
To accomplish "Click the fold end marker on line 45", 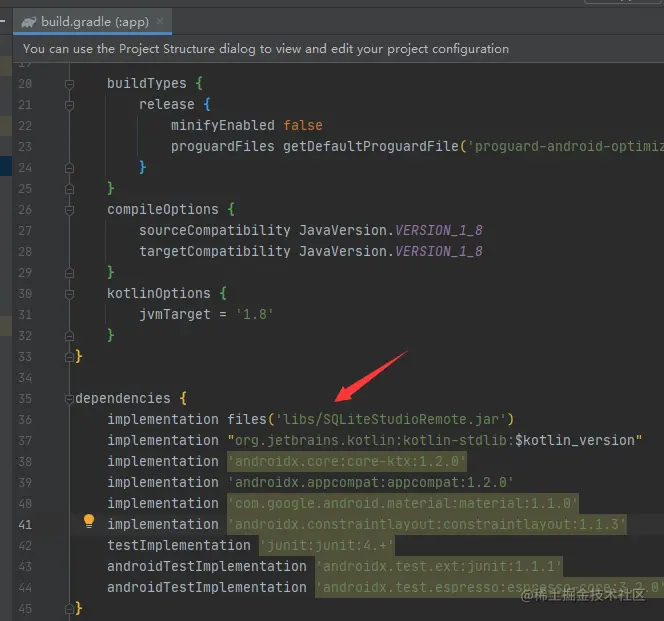I will click(x=69, y=609).
